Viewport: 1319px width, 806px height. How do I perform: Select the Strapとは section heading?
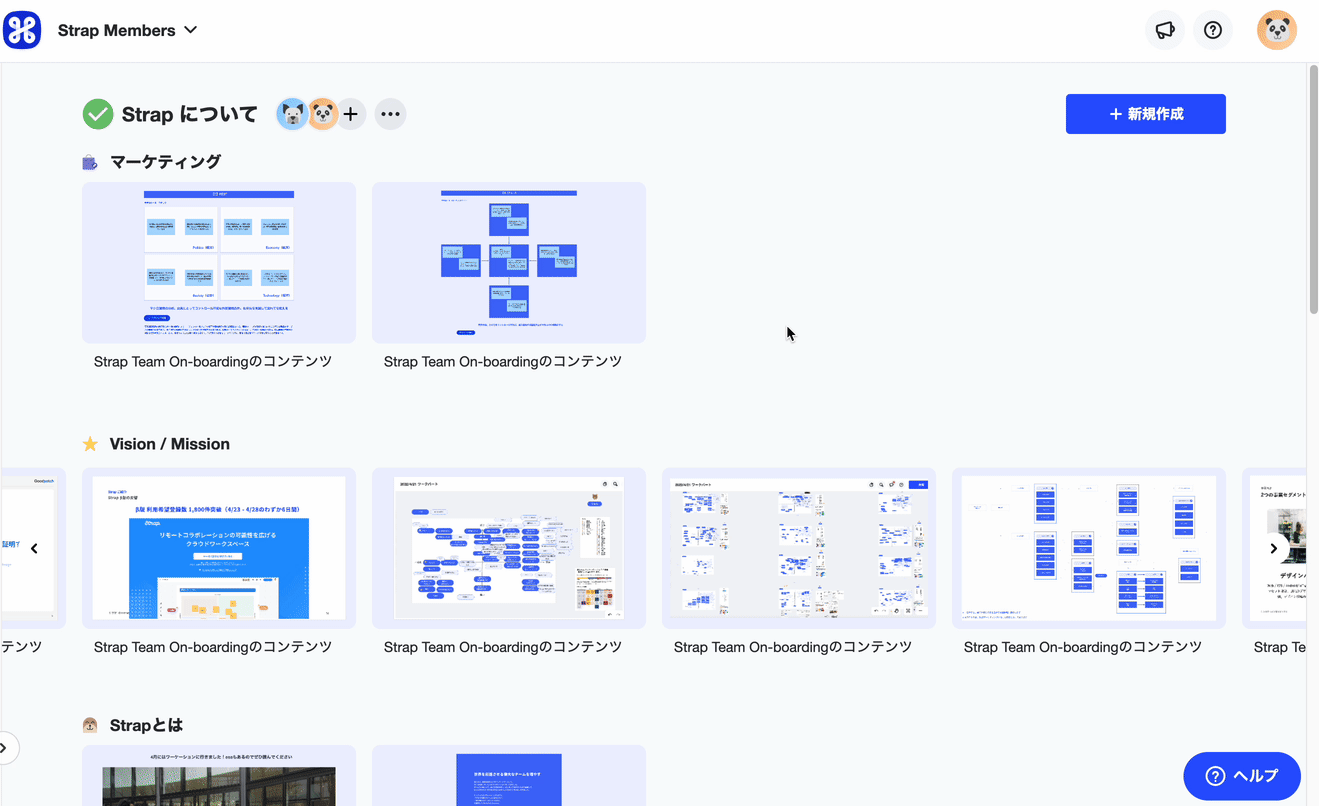point(147,726)
